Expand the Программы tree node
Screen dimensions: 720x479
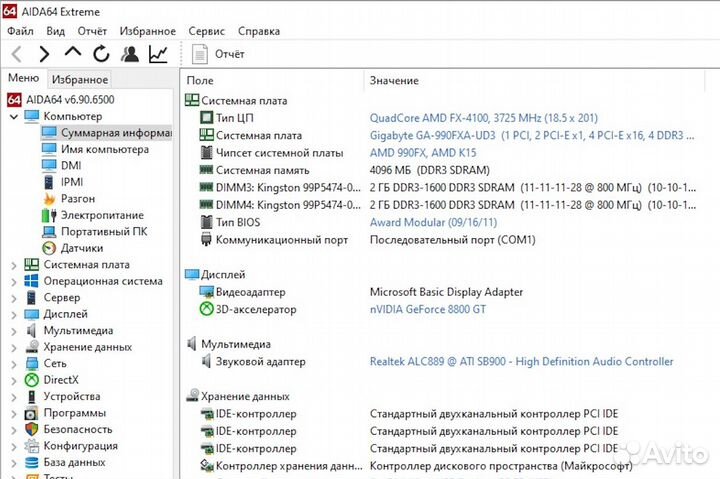[x=14, y=414]
